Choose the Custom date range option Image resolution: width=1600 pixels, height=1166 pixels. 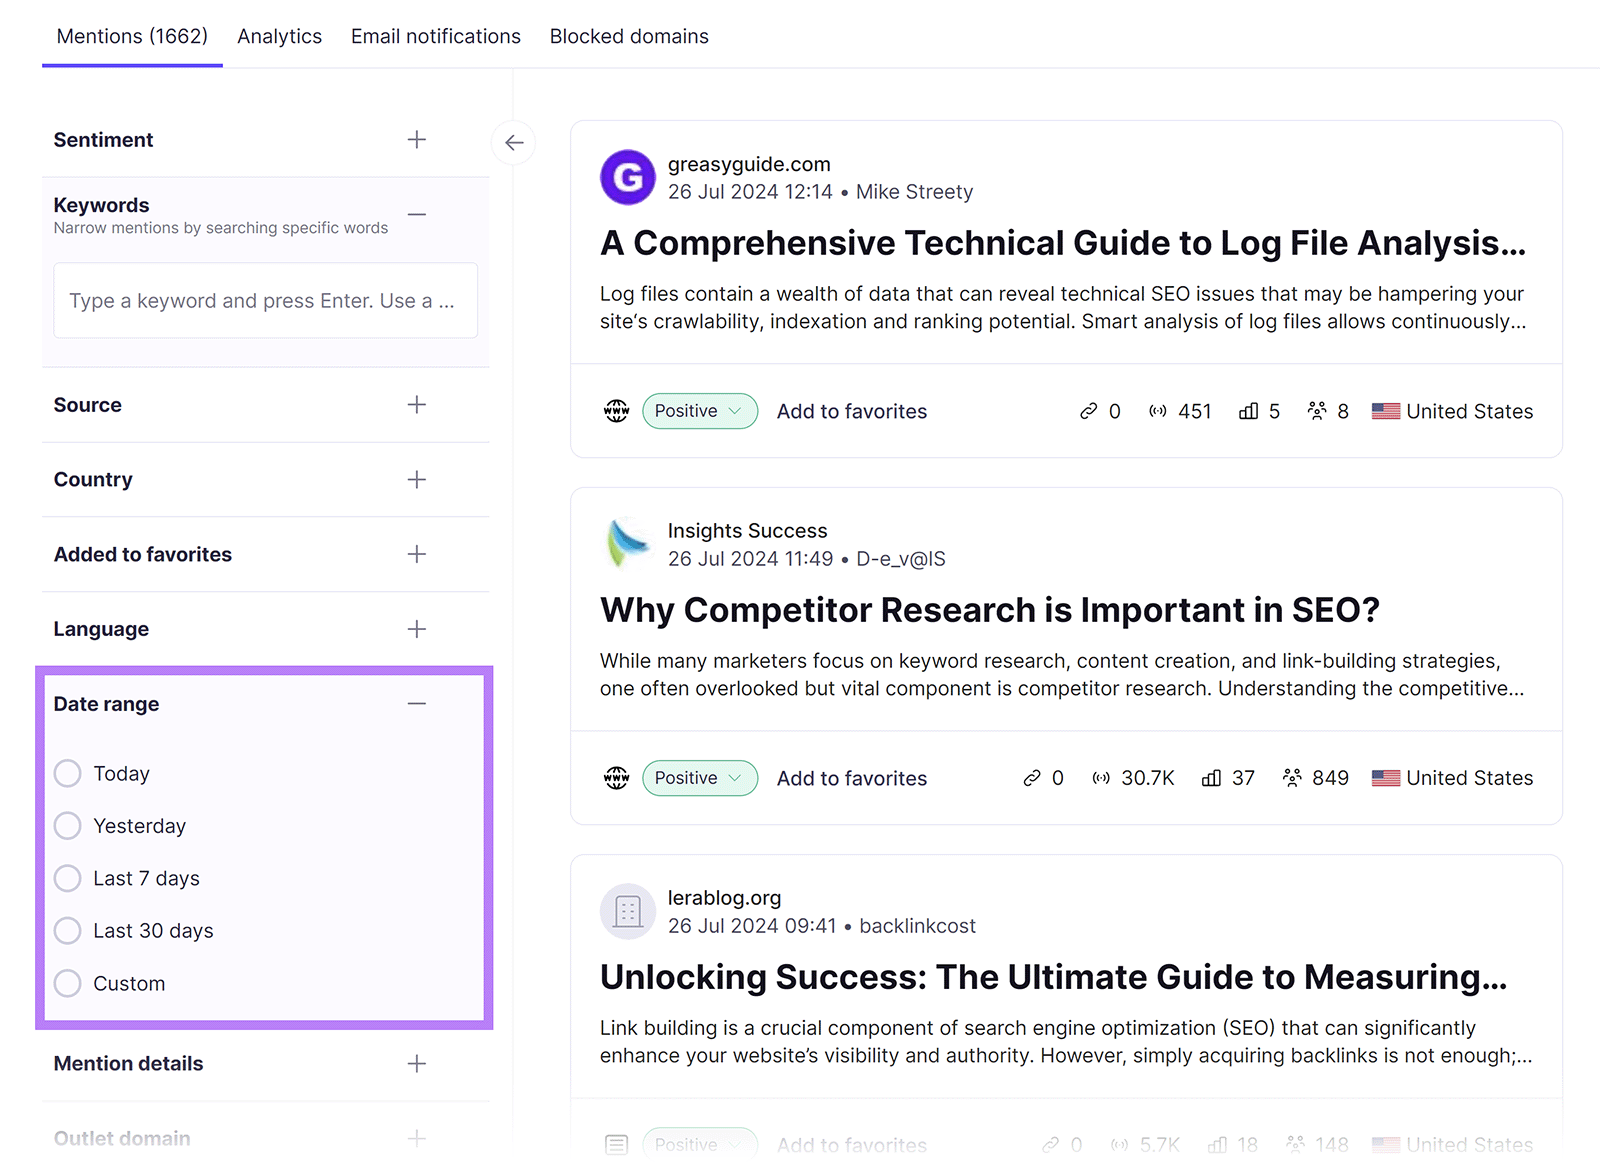68,984
